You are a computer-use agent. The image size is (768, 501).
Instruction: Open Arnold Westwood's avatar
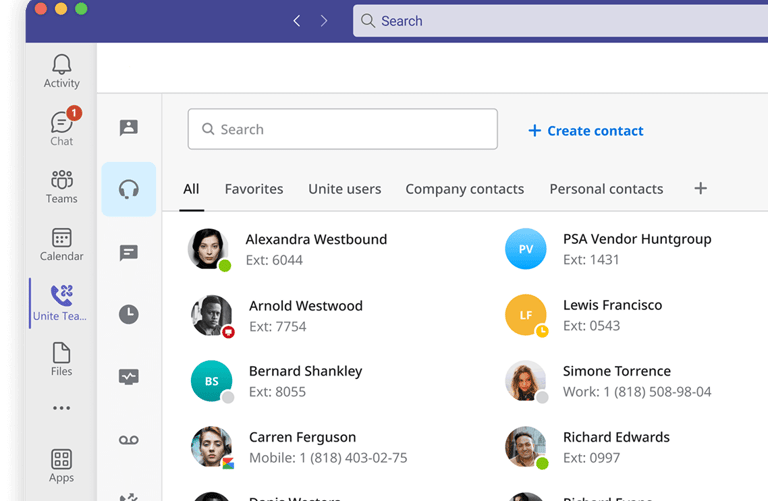click(212, 315)
